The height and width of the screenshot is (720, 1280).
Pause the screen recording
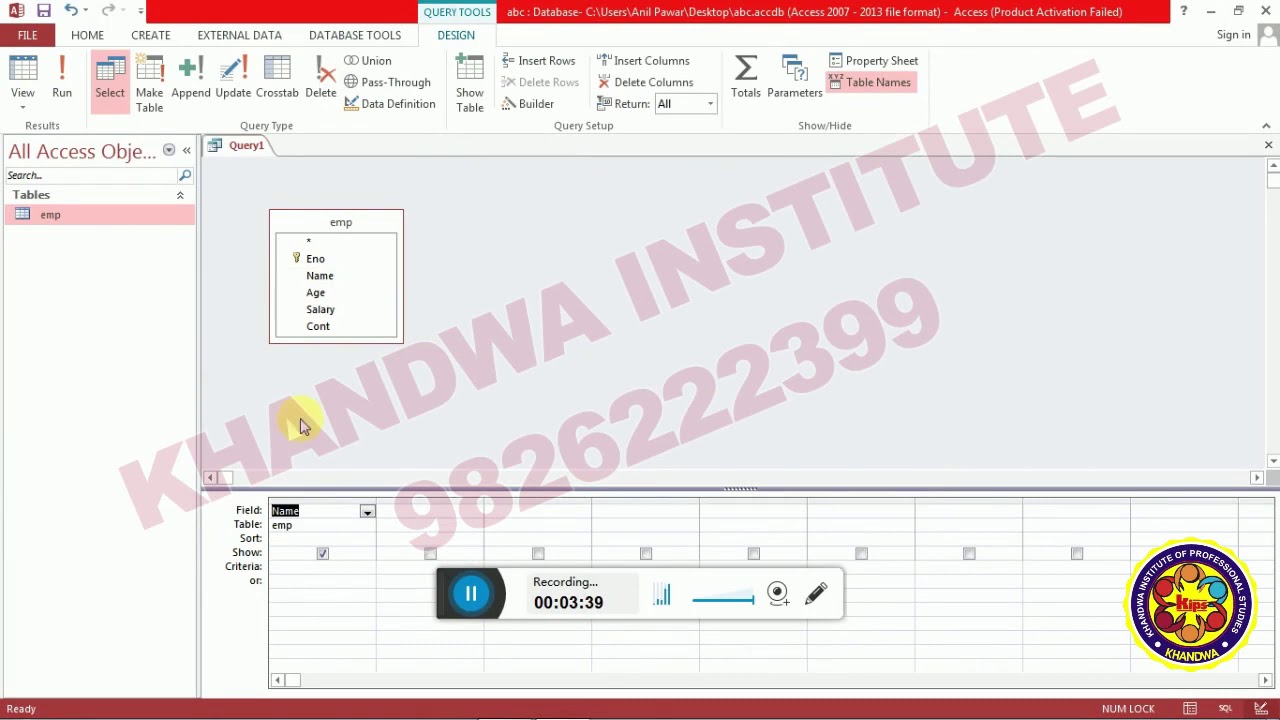coord(471,594)
